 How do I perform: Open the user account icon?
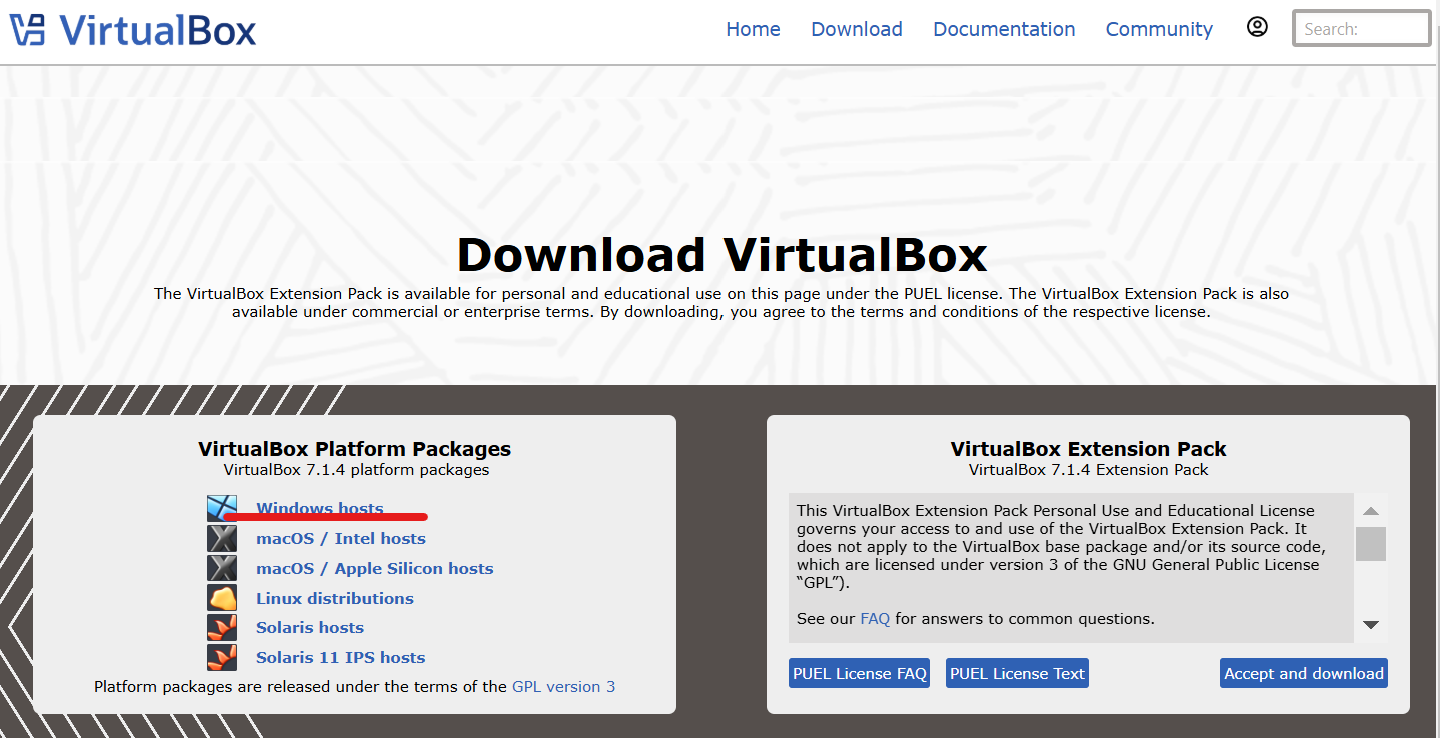click(x=1257, y=28)
